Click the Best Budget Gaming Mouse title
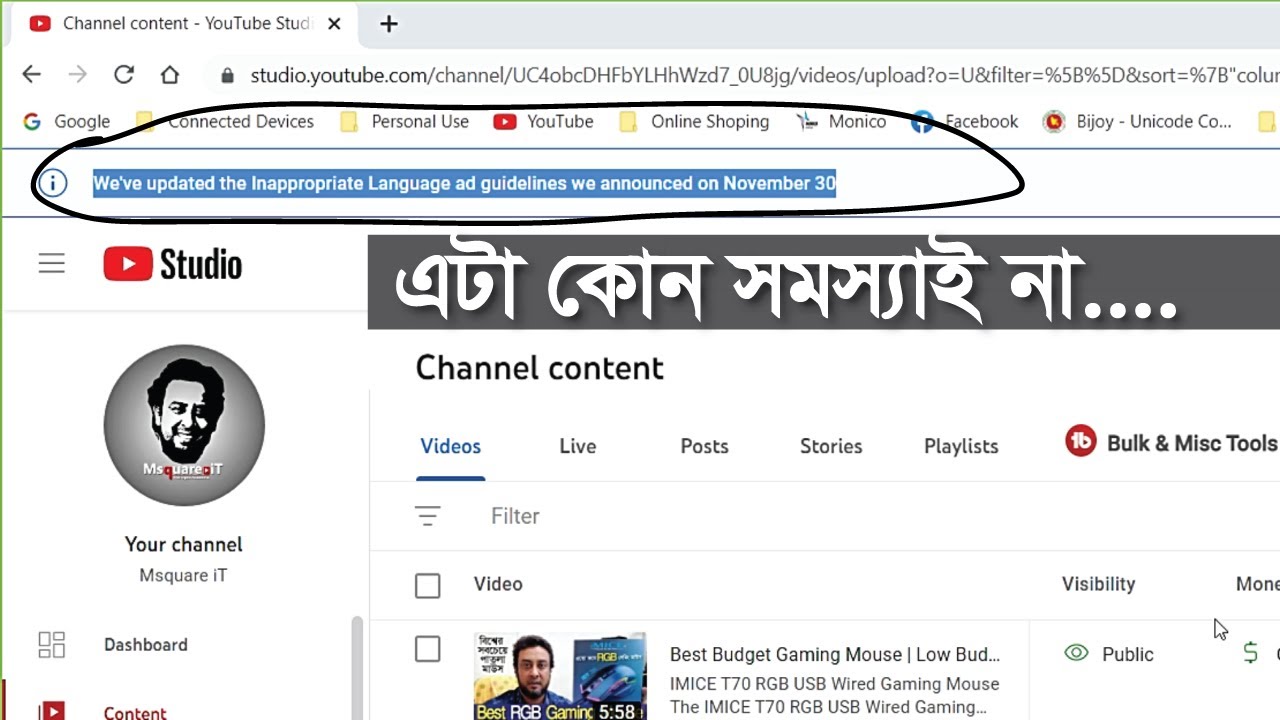The image size is (1280, 720). (834, 654)
